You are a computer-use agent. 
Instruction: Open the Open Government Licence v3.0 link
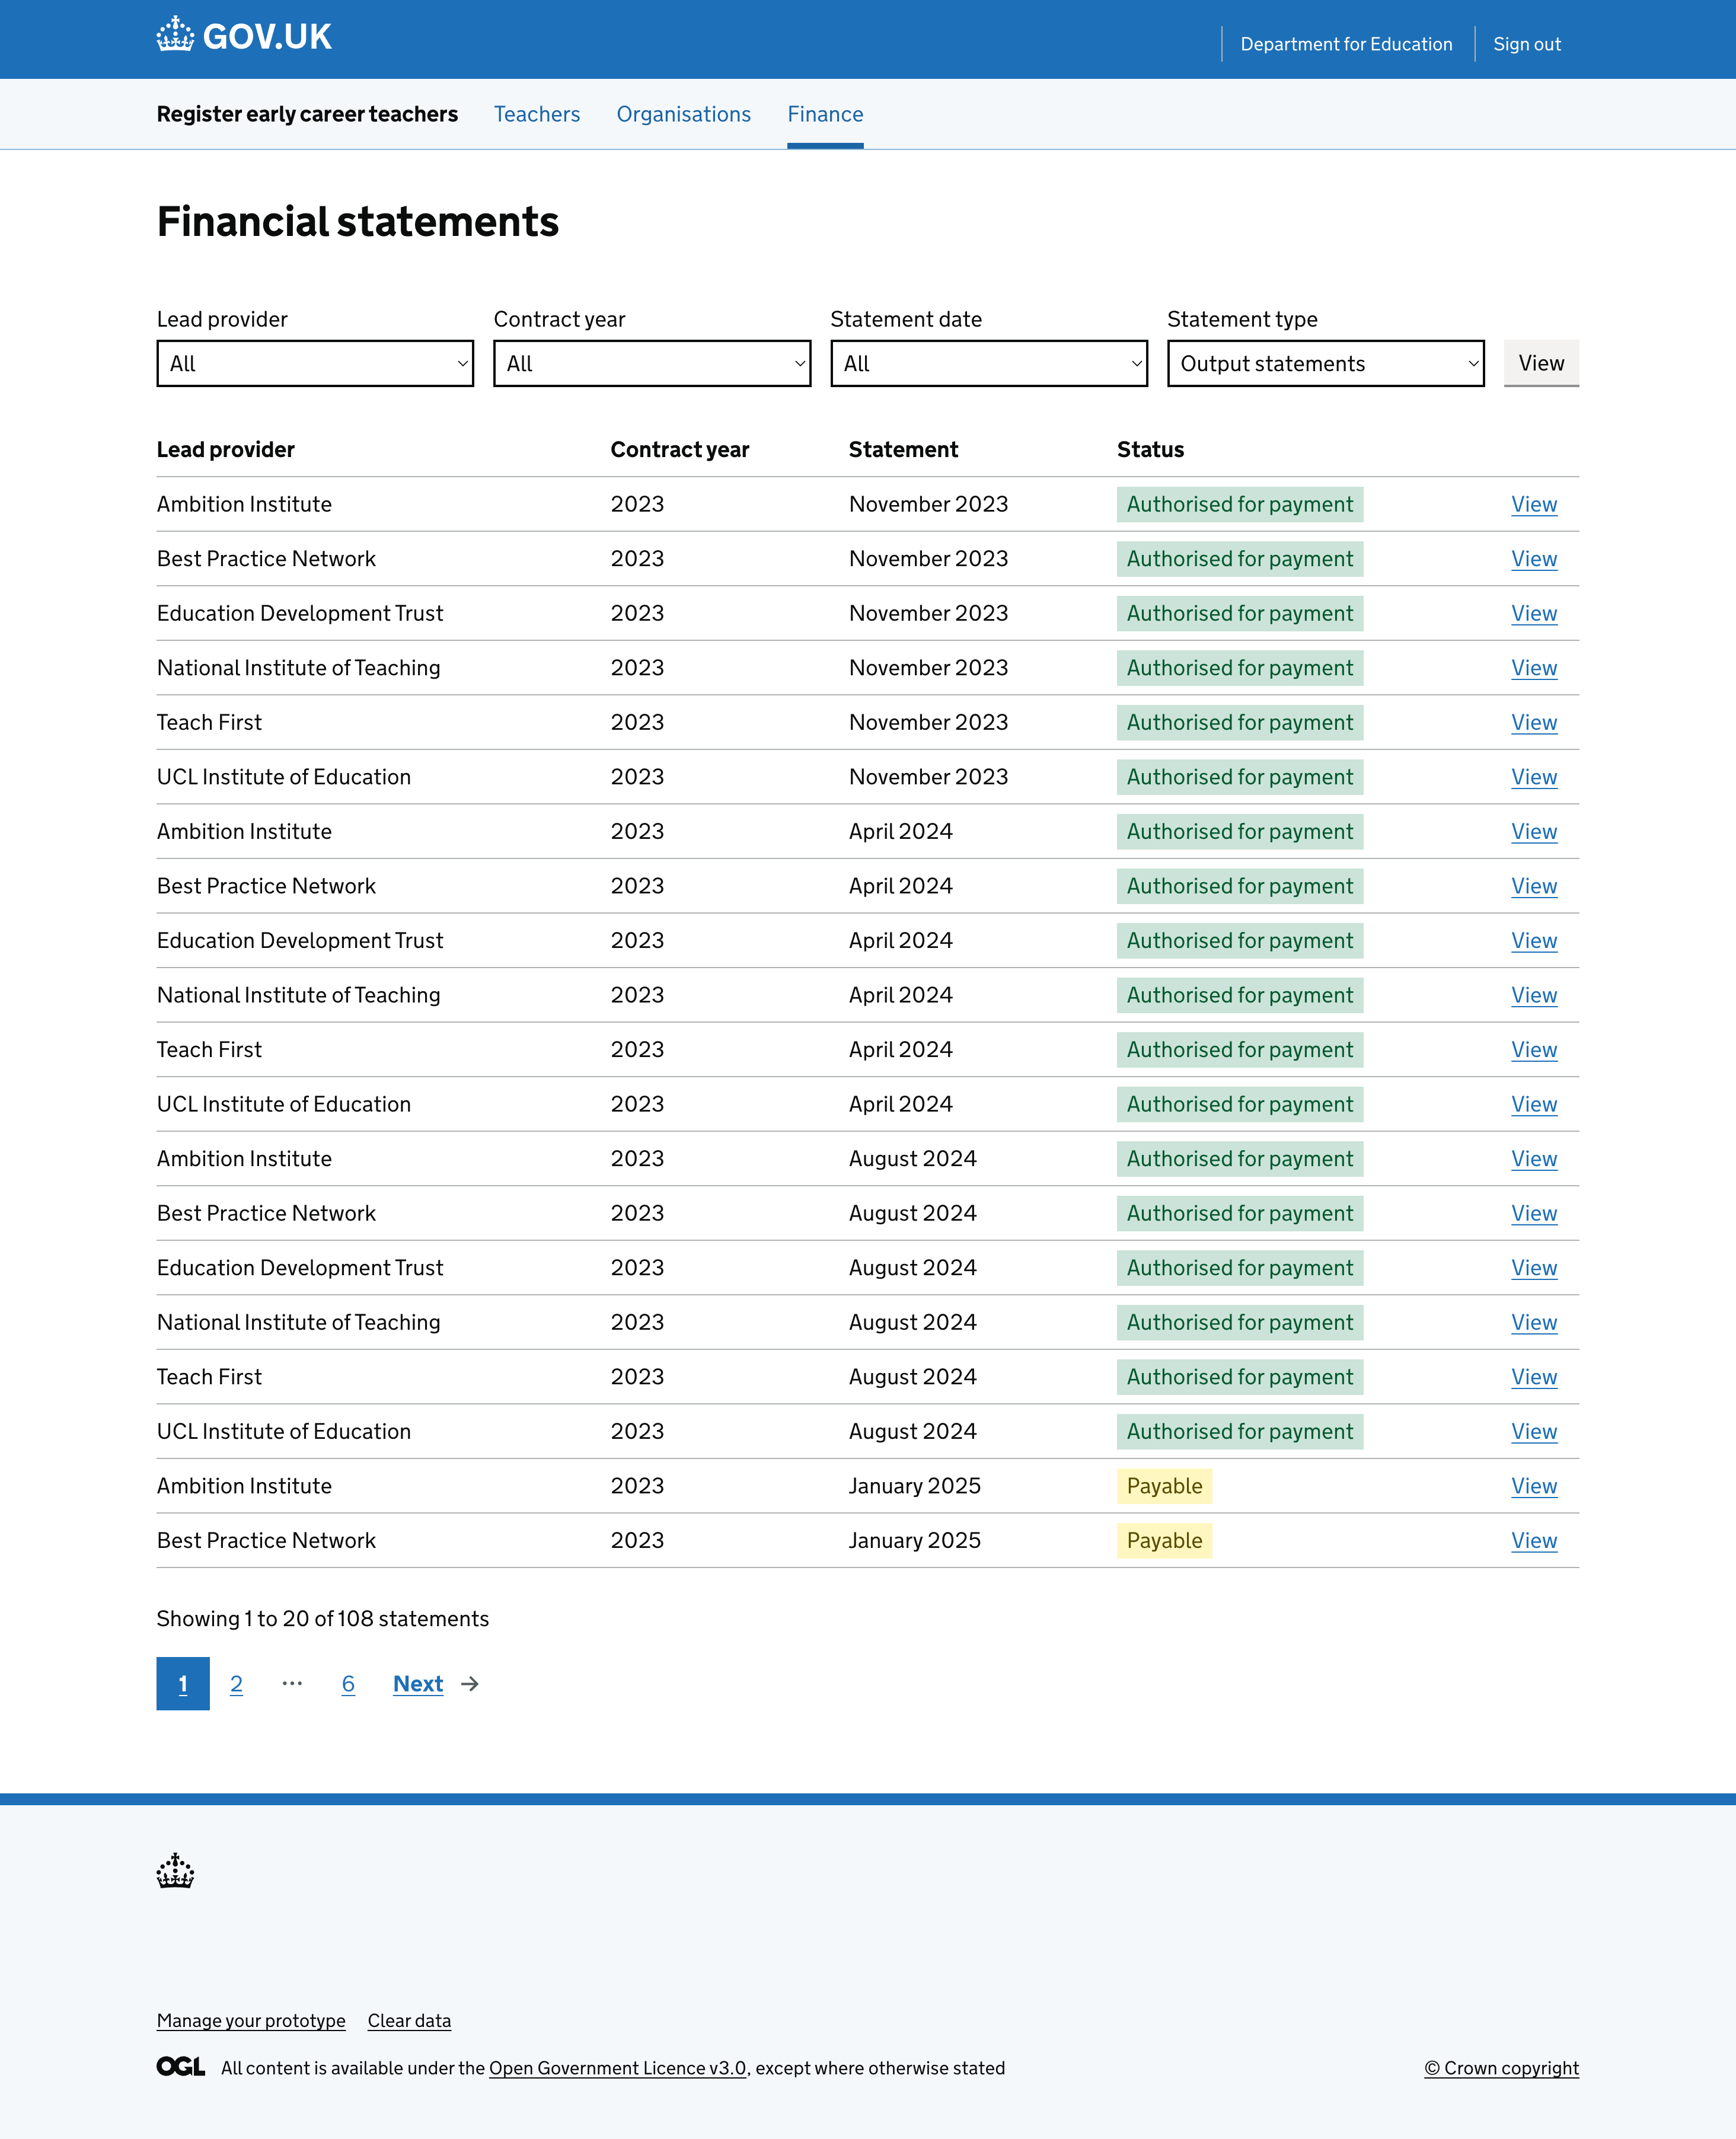(616, 2067)
